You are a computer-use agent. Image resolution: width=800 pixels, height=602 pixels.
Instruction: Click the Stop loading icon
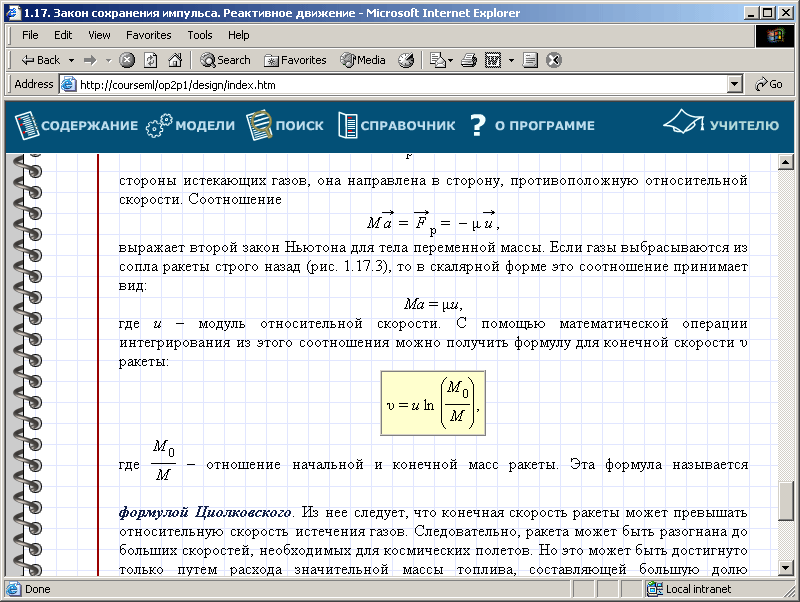click(128, 60)
